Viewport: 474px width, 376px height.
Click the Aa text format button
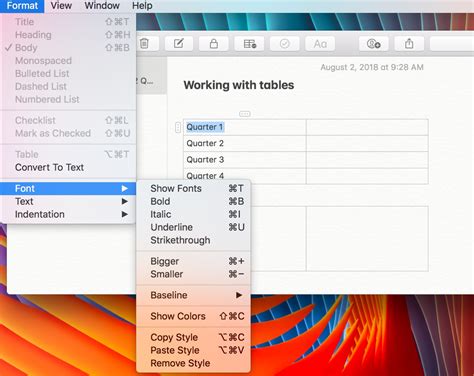tap(320, 44)
